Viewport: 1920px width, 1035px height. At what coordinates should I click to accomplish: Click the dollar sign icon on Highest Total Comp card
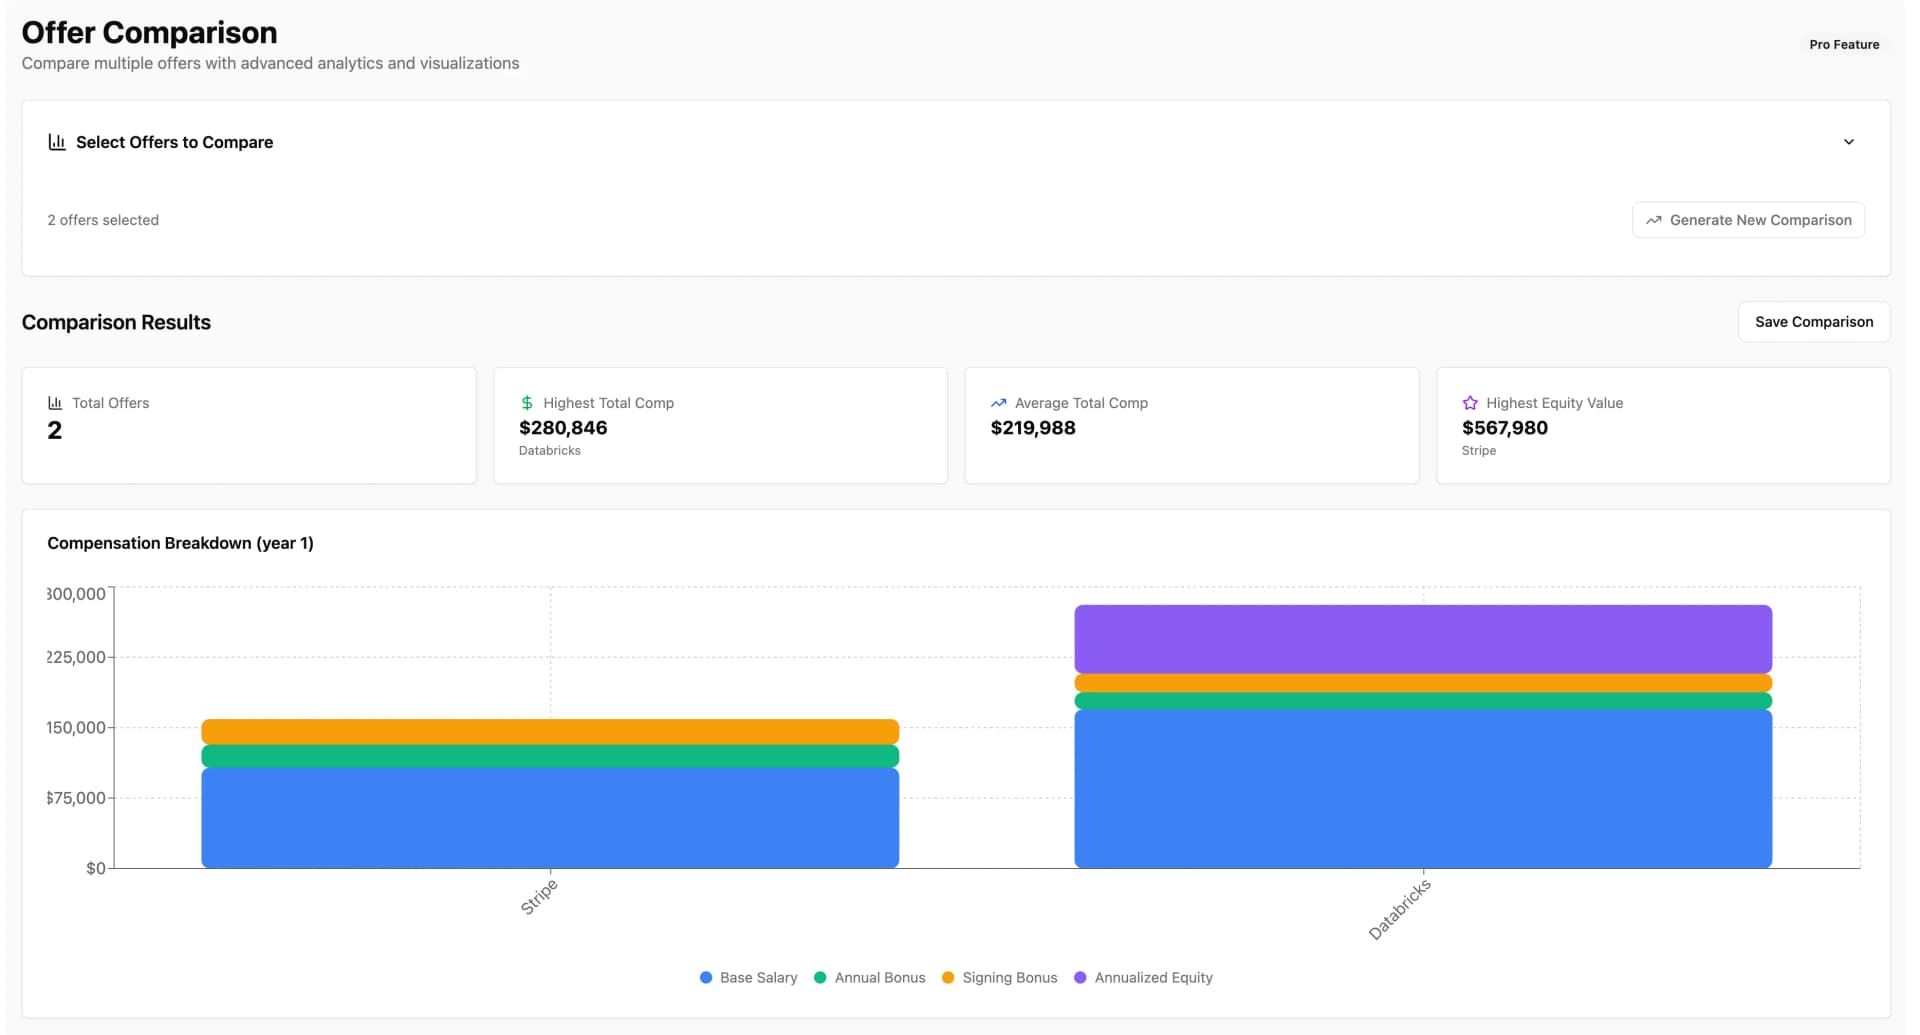click(x=526, y=402)
